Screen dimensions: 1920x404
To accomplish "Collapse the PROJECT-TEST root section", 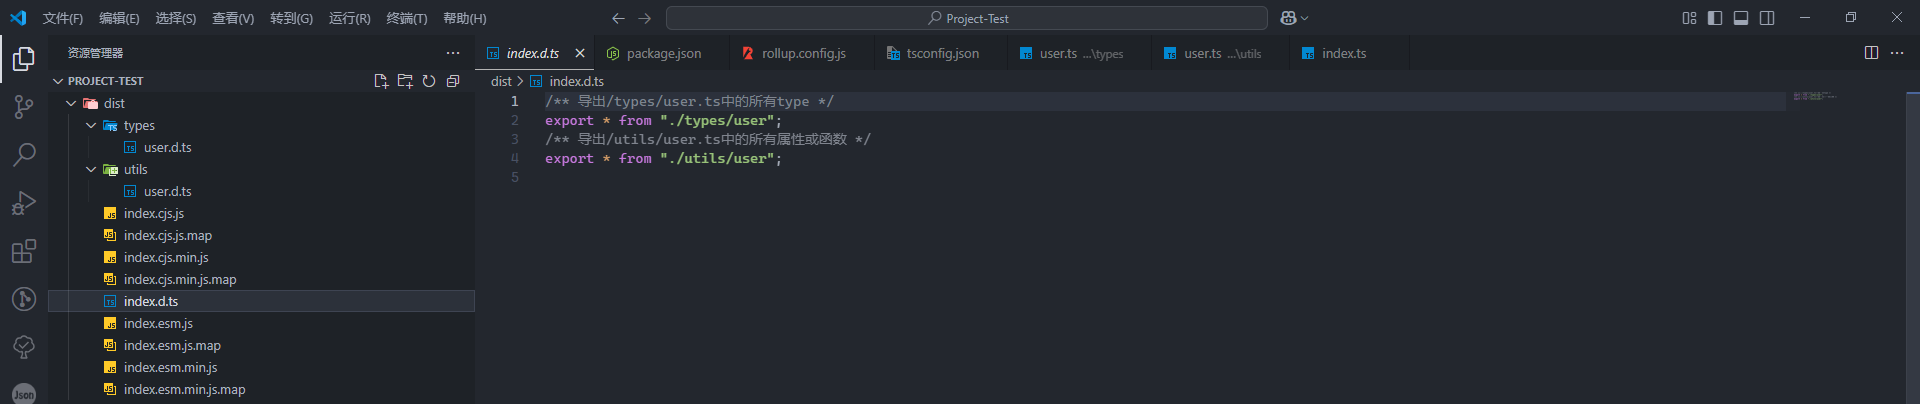I will (58, 81).
